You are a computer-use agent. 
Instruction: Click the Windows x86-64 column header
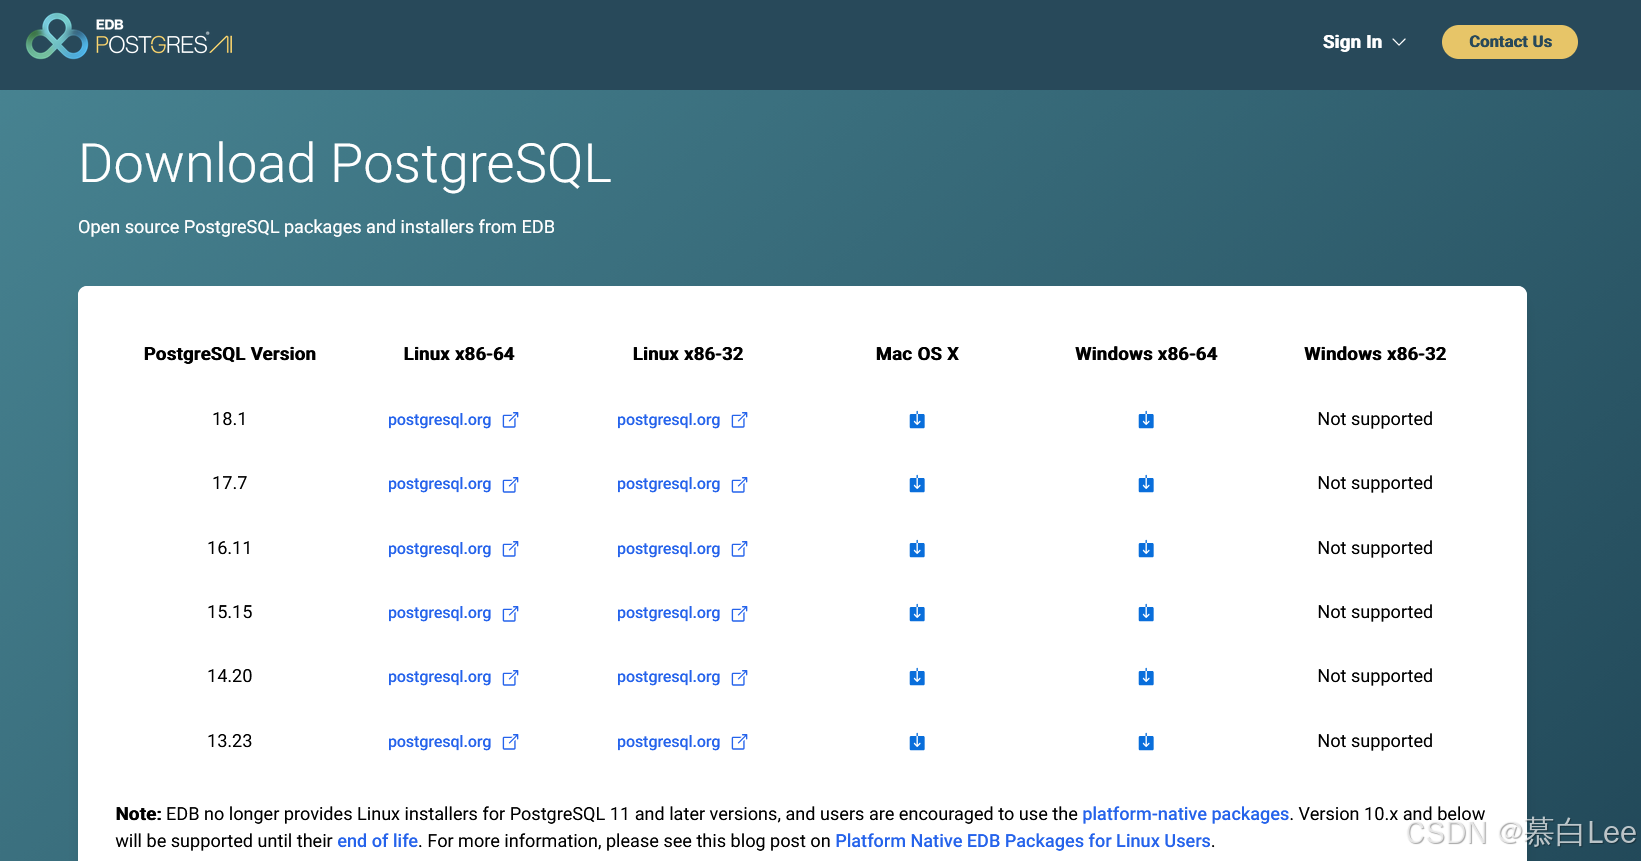(x=1146, y=354)
